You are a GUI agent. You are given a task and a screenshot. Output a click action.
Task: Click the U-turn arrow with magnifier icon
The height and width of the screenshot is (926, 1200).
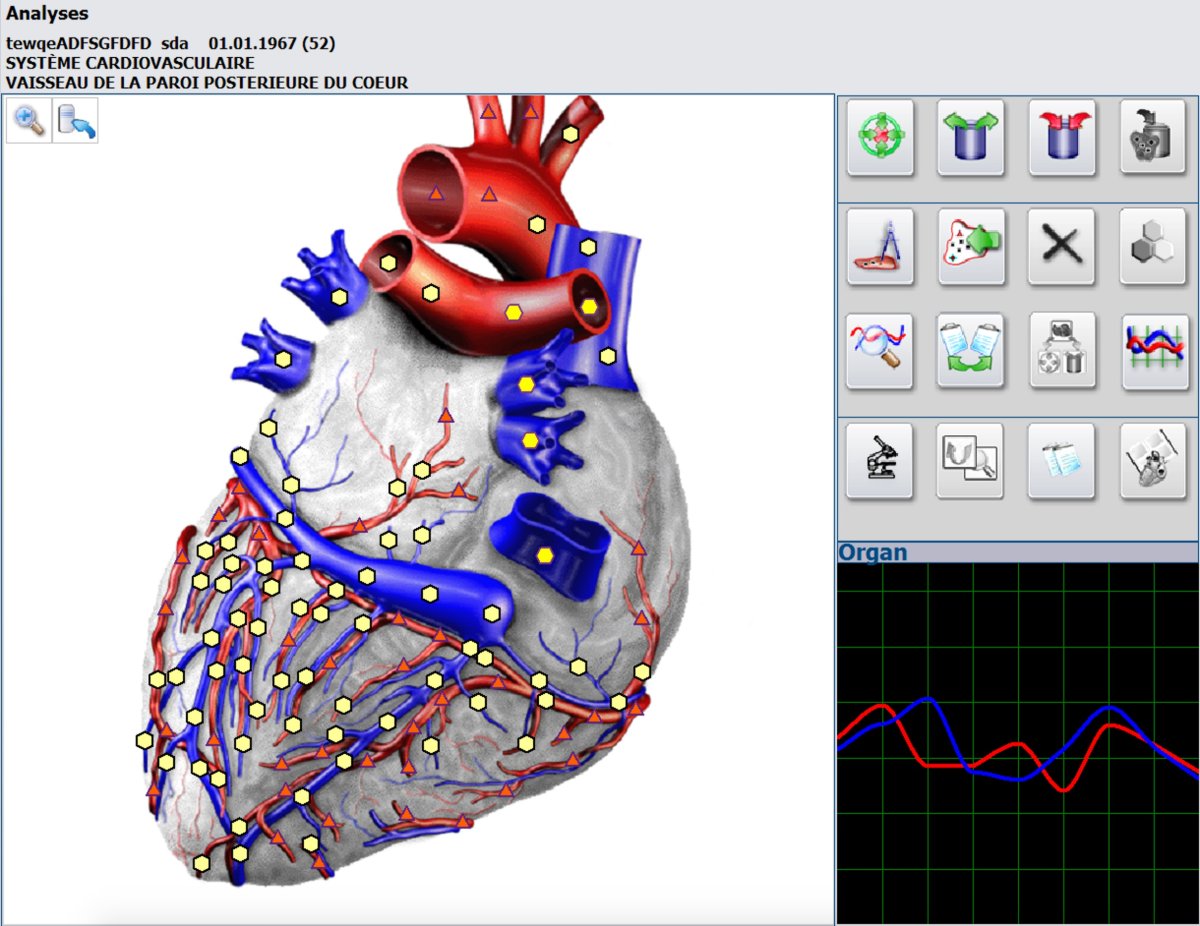click(971, 461)
